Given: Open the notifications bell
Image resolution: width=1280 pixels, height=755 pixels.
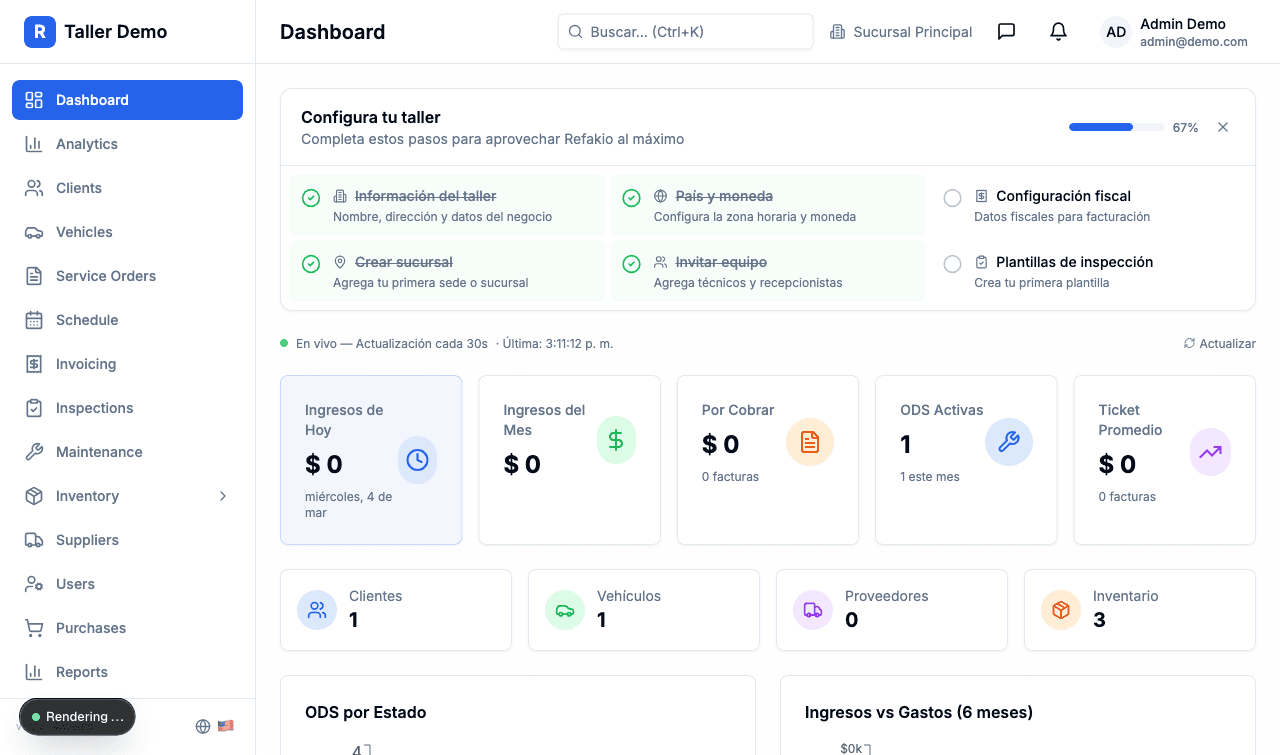Looking at the screenshot, I should click(x=1058, y=32).
